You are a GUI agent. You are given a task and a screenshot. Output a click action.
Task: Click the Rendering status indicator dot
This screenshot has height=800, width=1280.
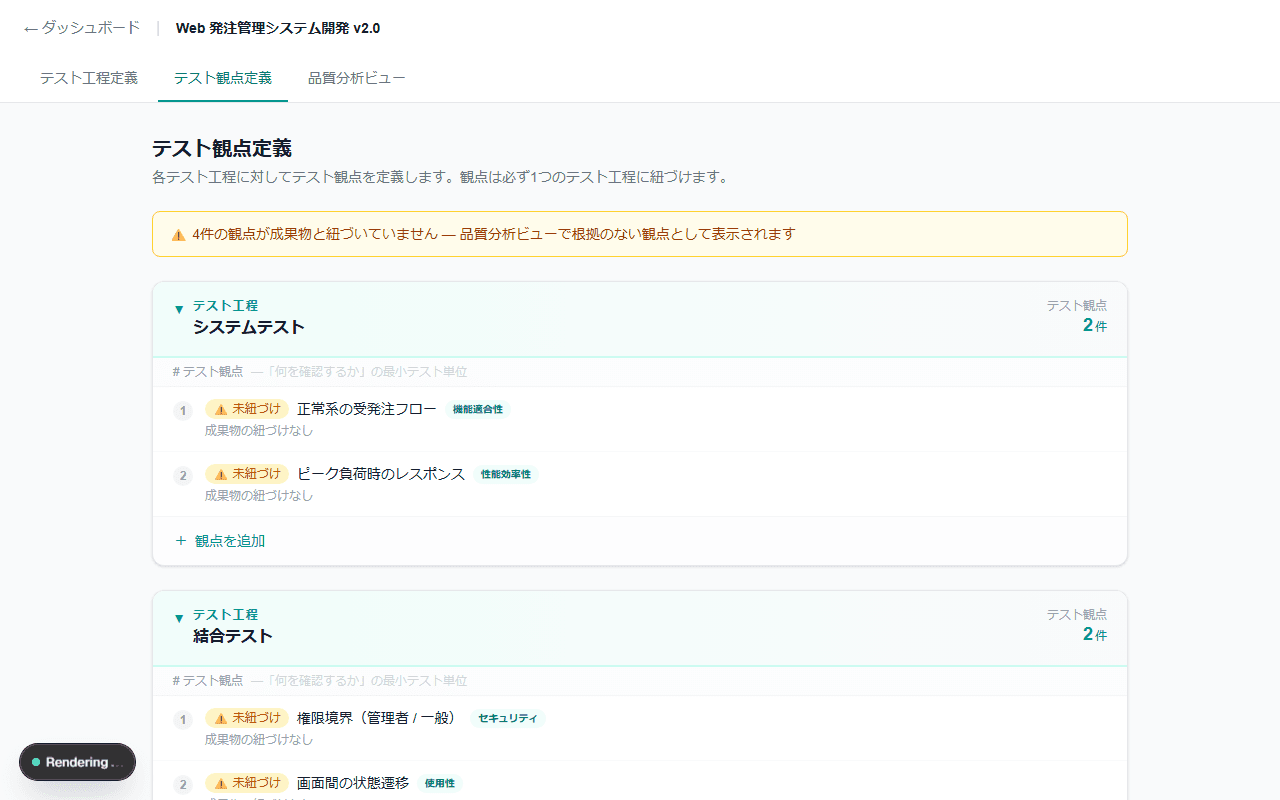tap(35, 762)
